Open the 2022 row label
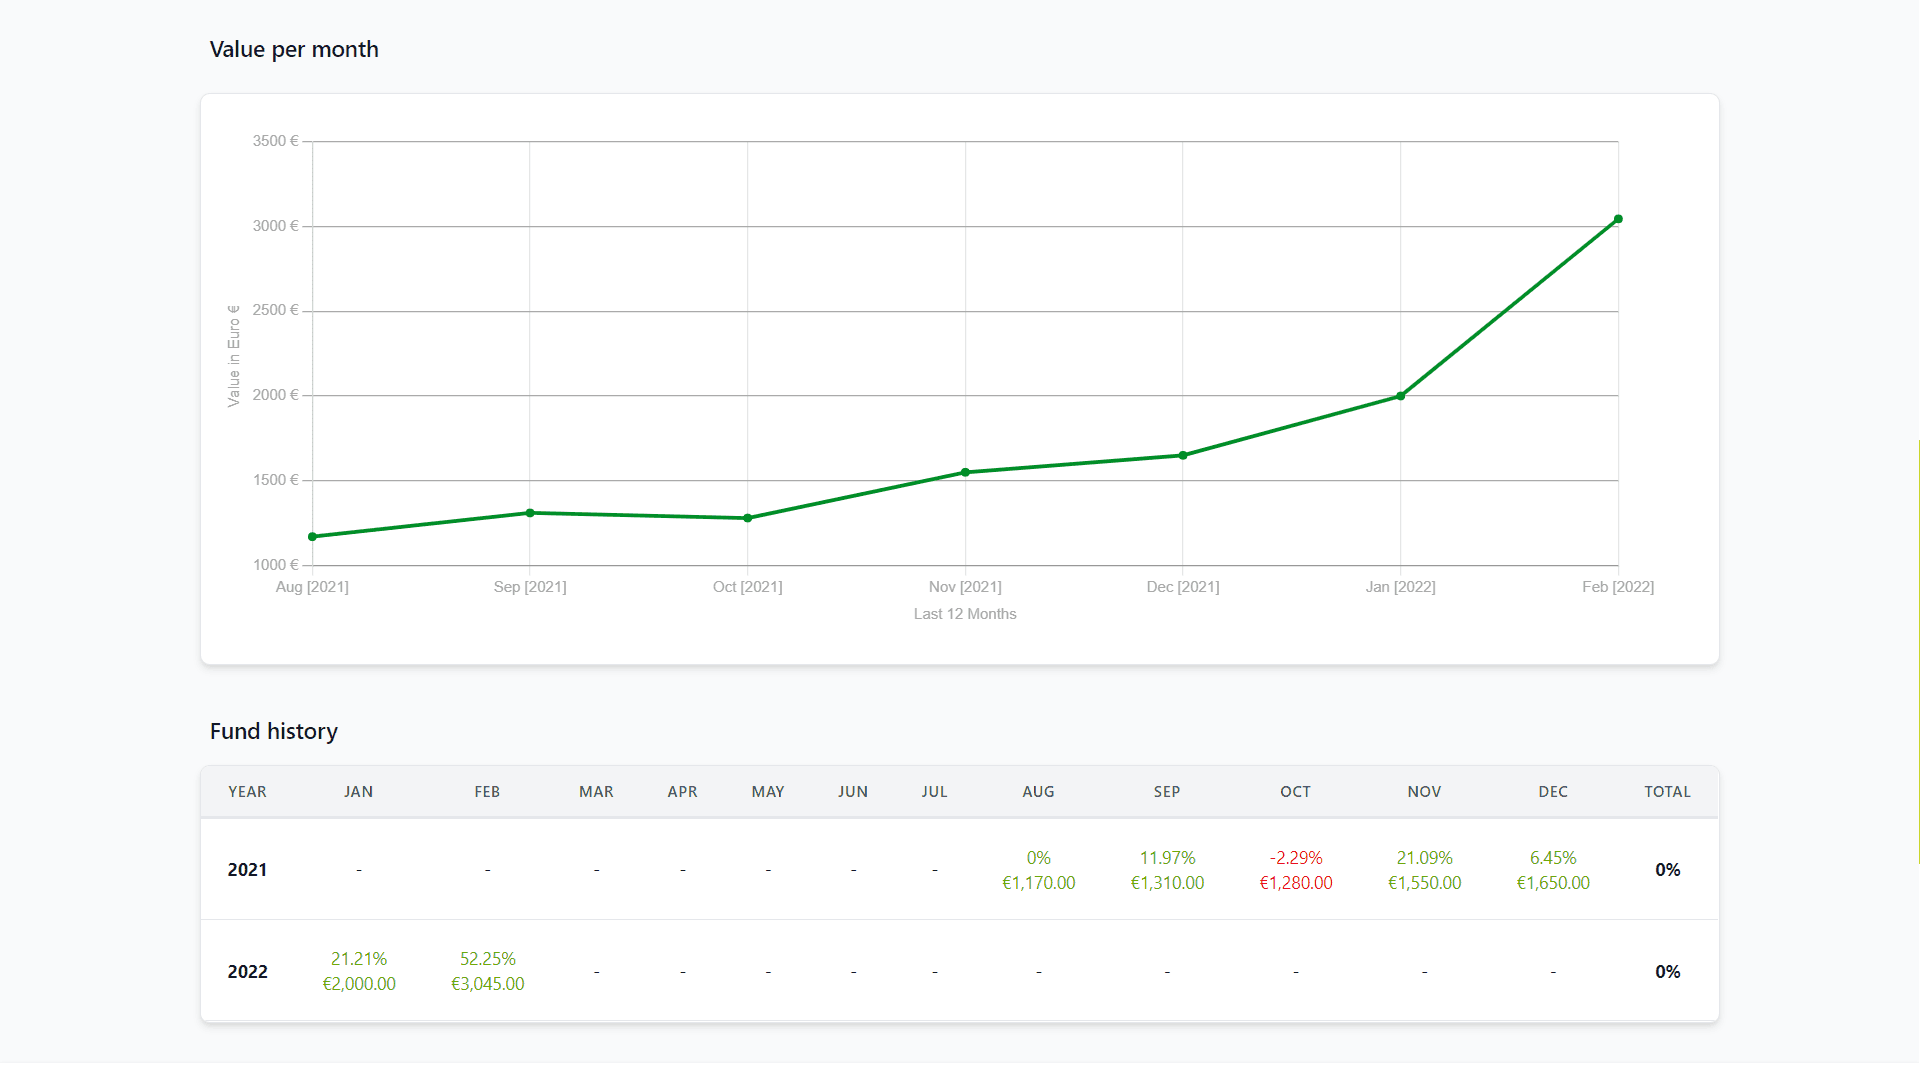The width and height of the screenshot is (1920, 1068). (x=247, y=972)
